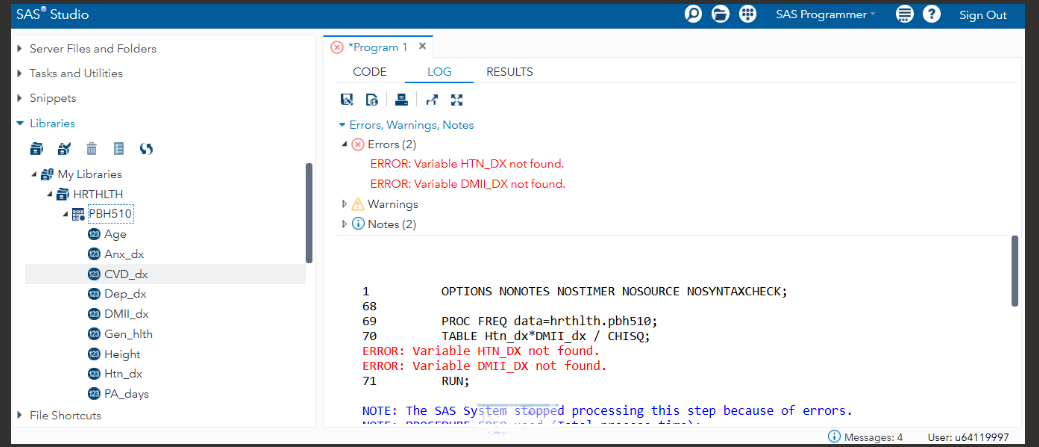Print the log using printer icon
Viewport: 1039px width, 447px height.
pyautogui.click(x=401, y=99)
